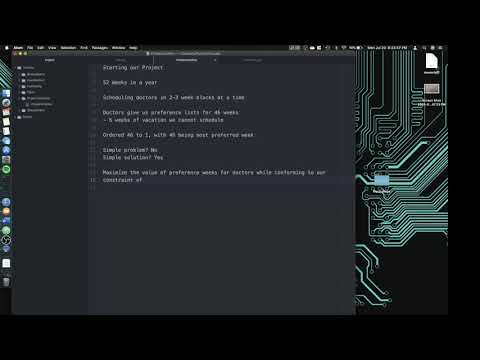The height and width of the screenshot is (360, 480).
Task: Place cursor in 'Scheduling doctors in 2-3 week blocks' line
Action: click(x=173, y=98)
